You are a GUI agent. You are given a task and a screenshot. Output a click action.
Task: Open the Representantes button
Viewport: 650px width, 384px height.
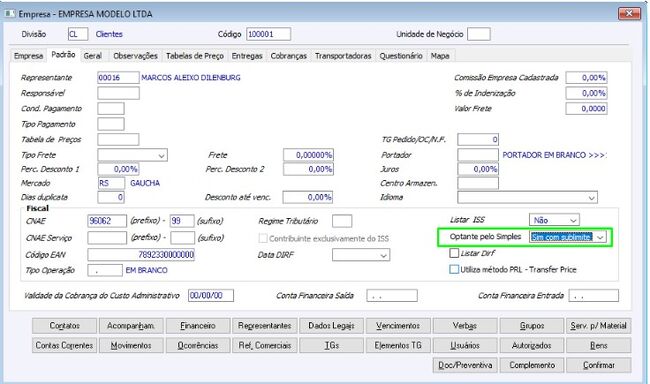pos(264,326)
